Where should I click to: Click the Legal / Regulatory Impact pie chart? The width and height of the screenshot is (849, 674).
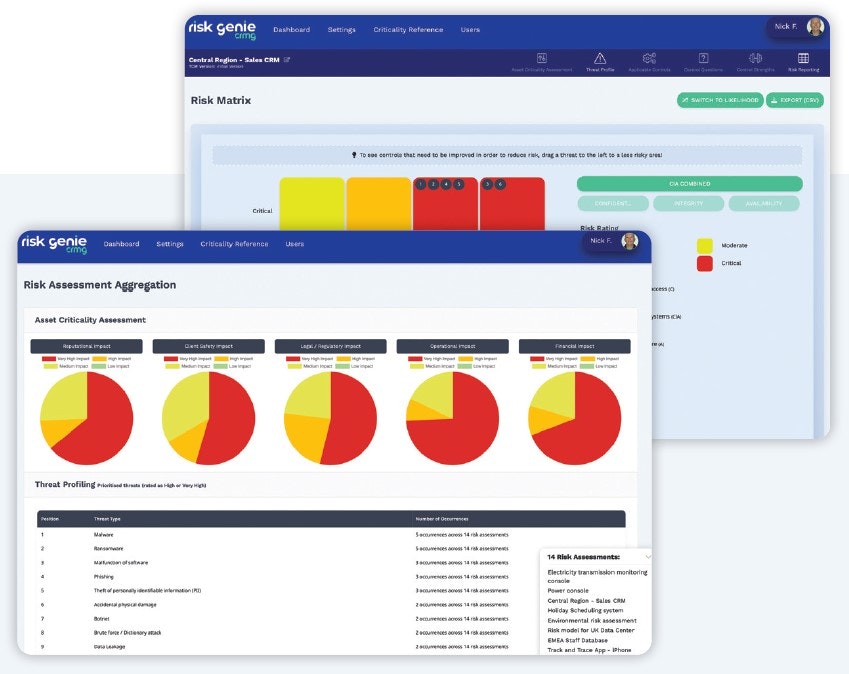tap(330, 418)
